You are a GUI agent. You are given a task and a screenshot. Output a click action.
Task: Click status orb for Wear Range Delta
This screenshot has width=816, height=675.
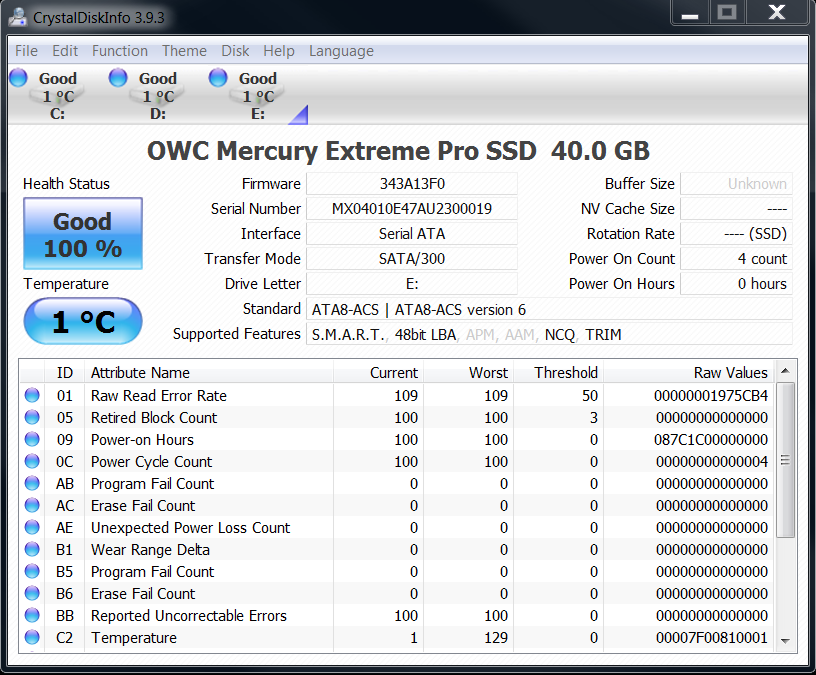pos(32,550)
